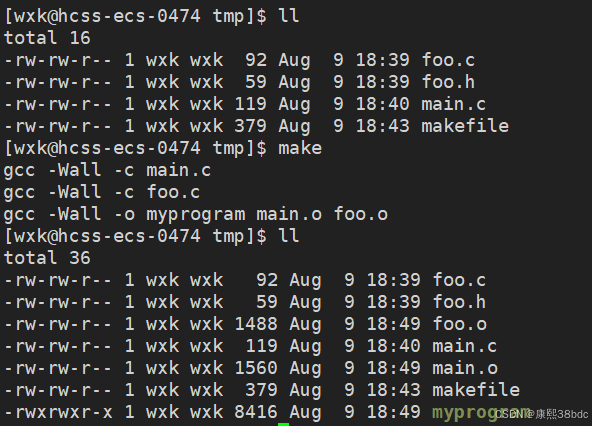The height and width of the screenshot is (426, 592).
Task: Click makefile in the second listing
Action: tap(476, 390)
